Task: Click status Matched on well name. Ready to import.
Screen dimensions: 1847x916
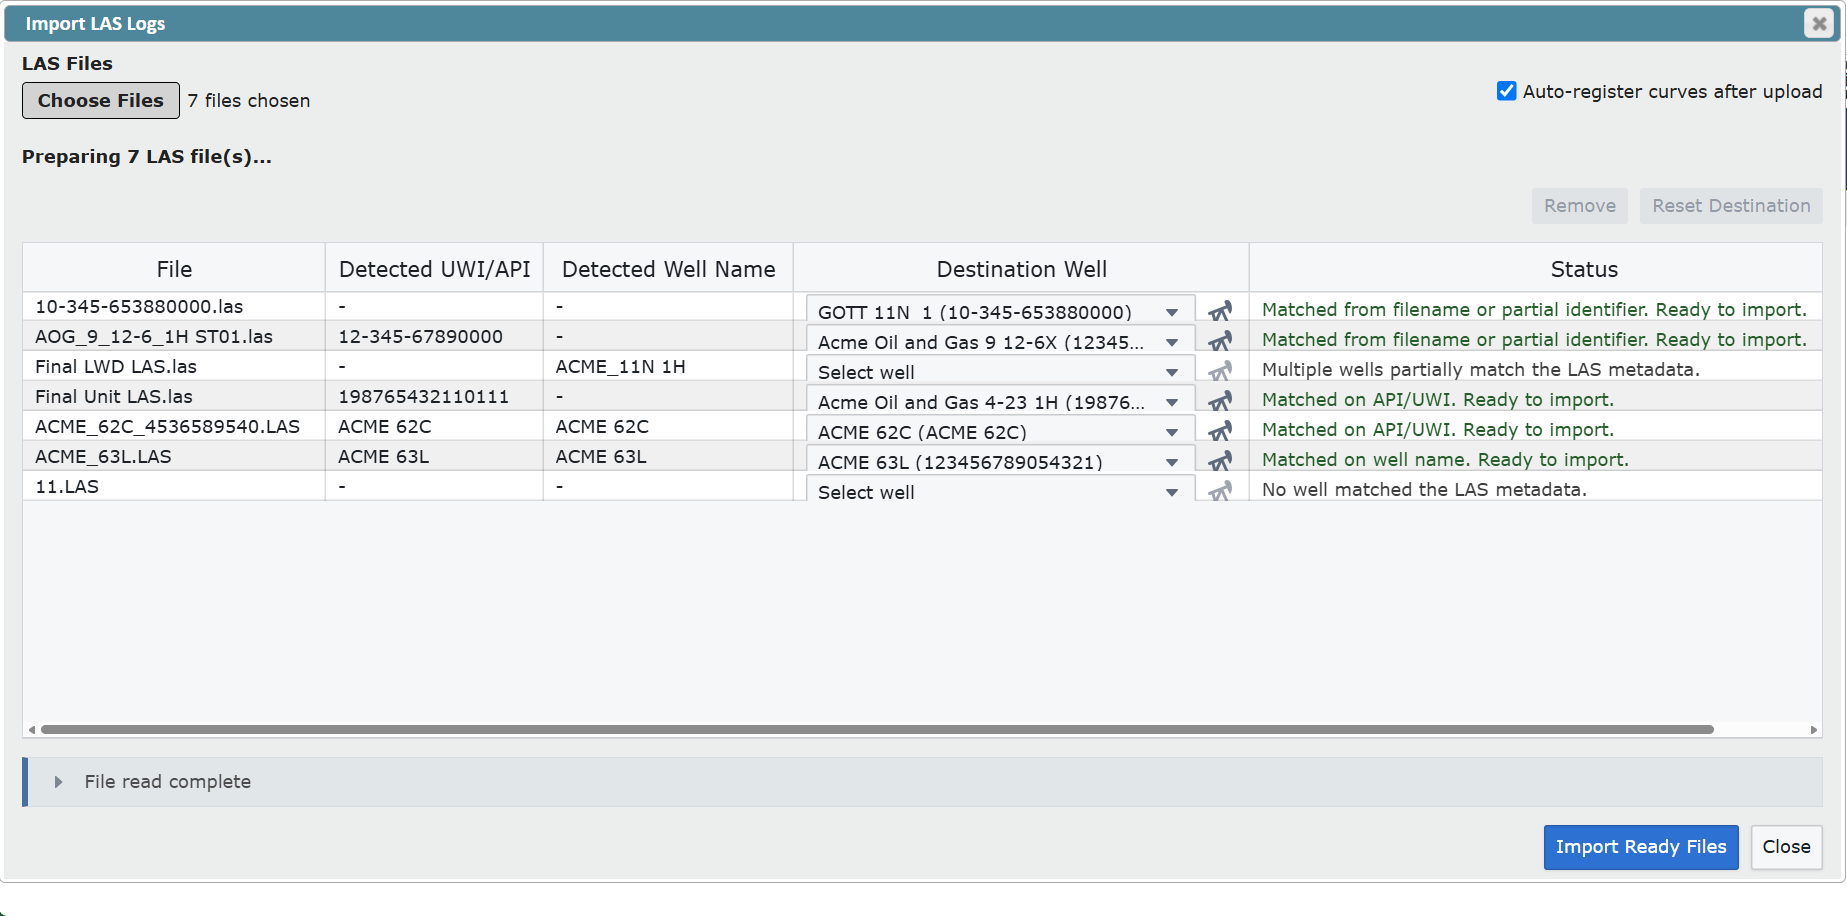Action: click(x=1445, y=460)
